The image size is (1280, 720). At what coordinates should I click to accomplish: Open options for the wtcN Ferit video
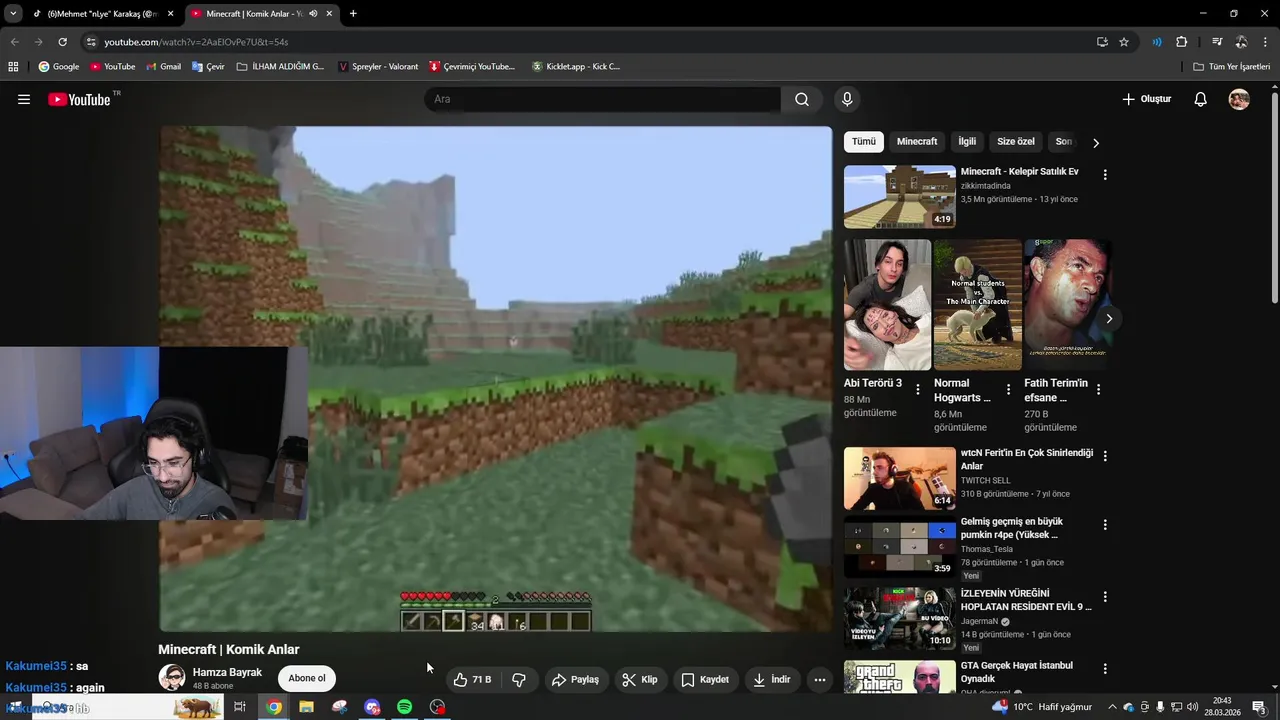pyautogui.click(x=1105, y=456)
